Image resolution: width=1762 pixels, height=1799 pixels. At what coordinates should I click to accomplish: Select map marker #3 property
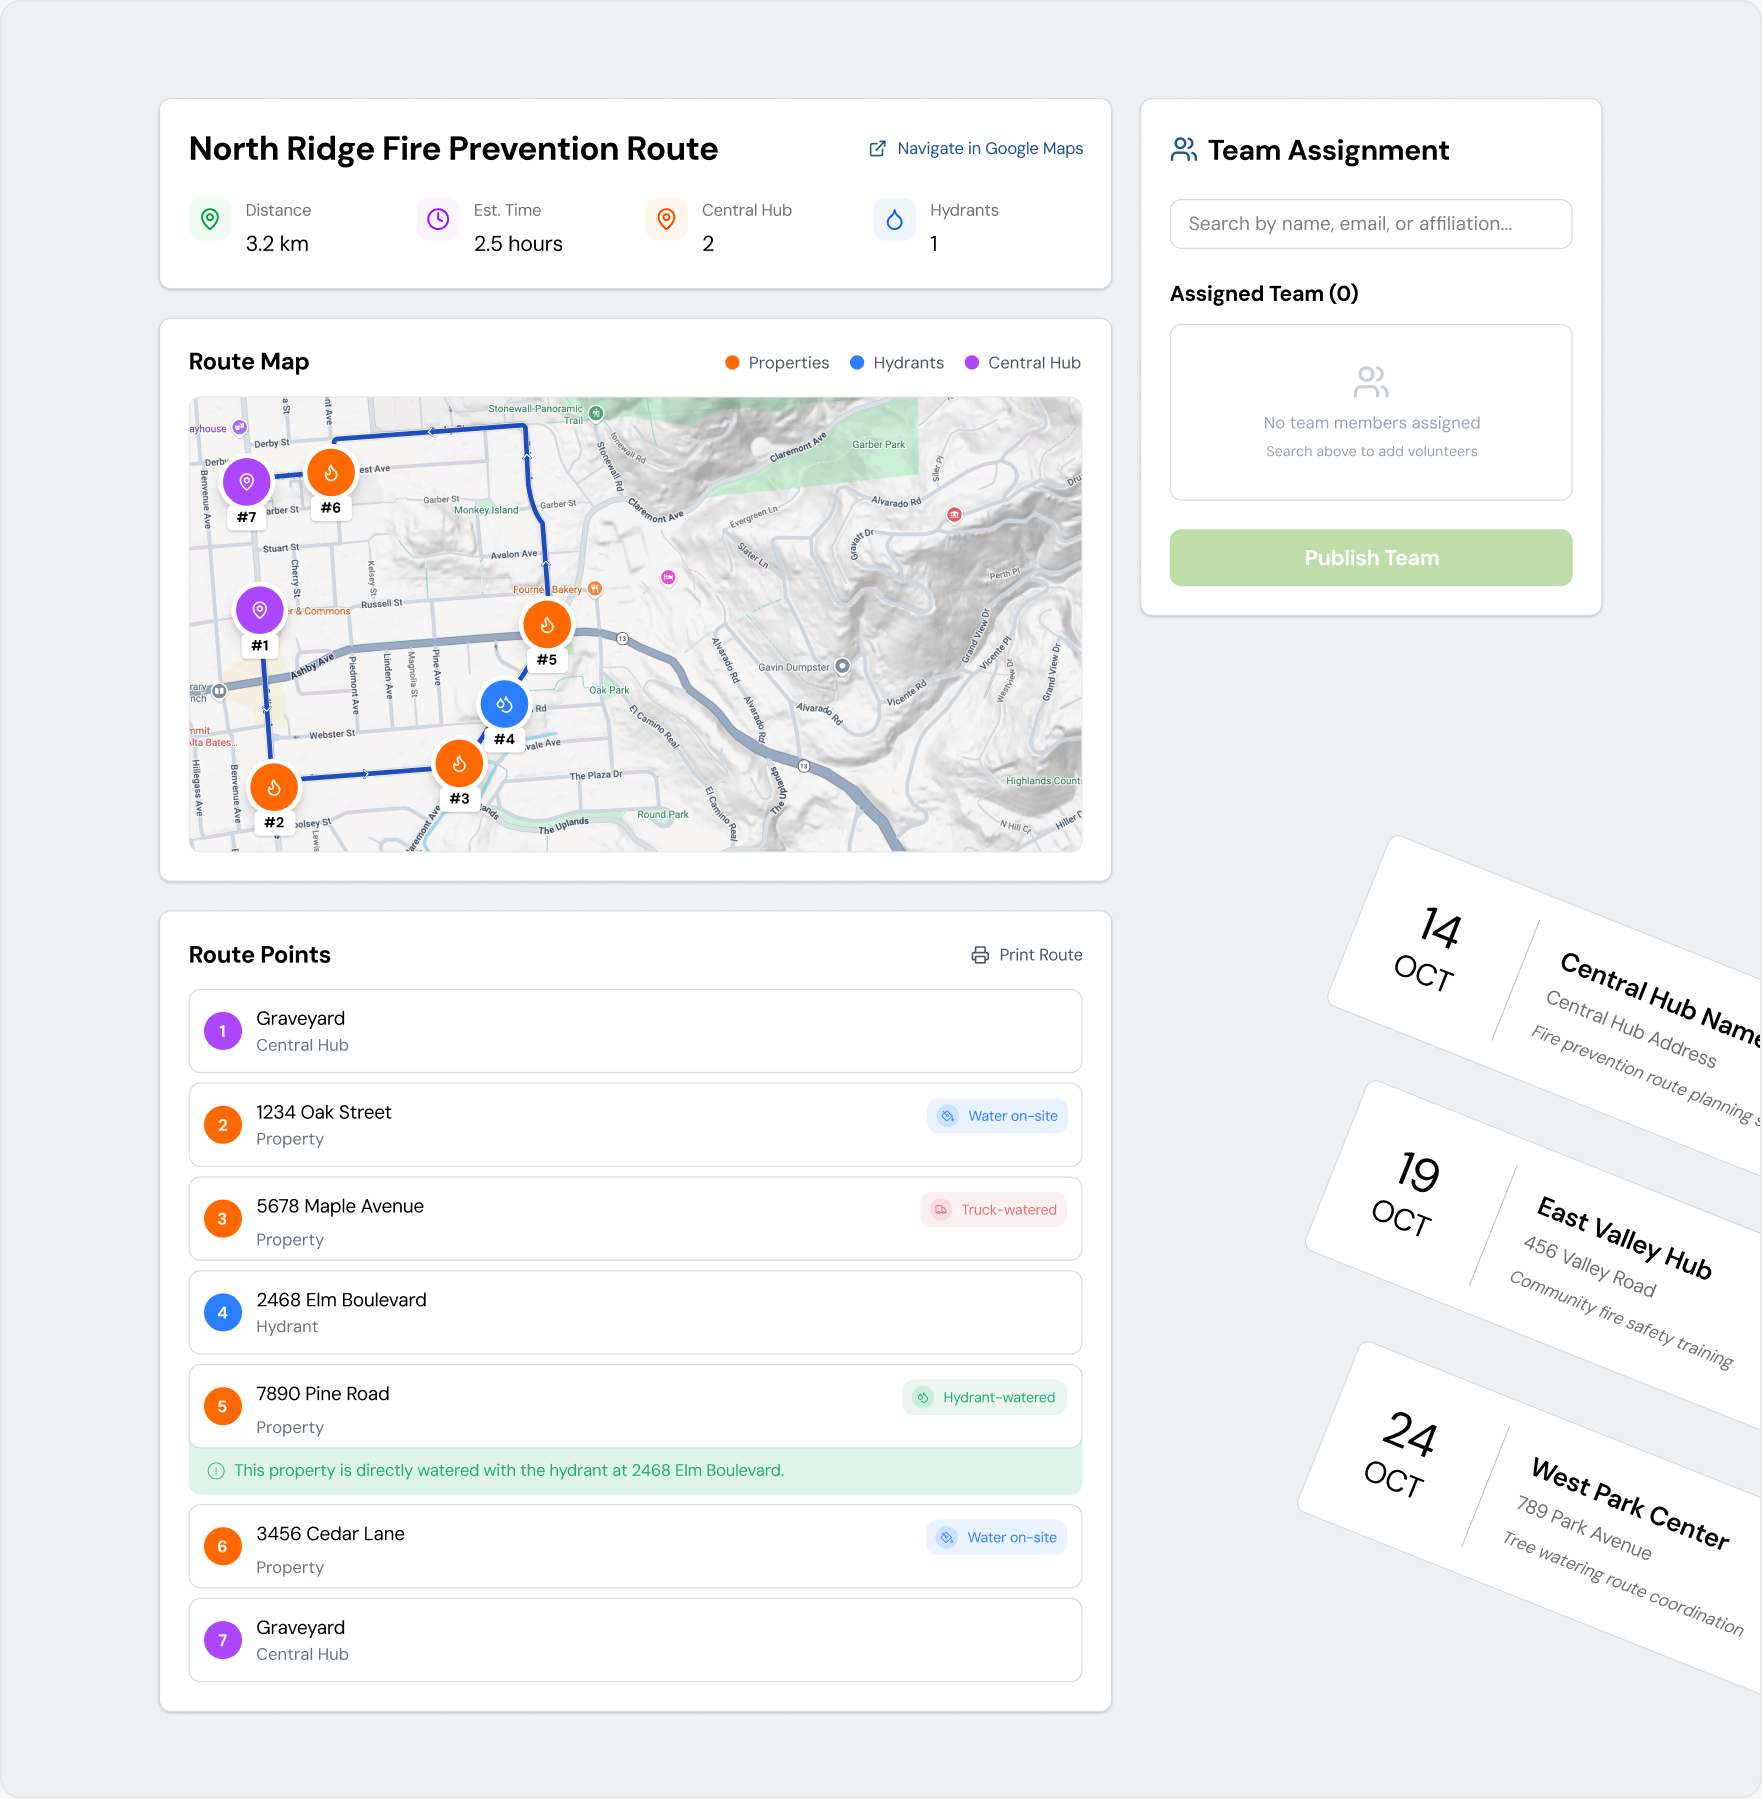(459, 764)
